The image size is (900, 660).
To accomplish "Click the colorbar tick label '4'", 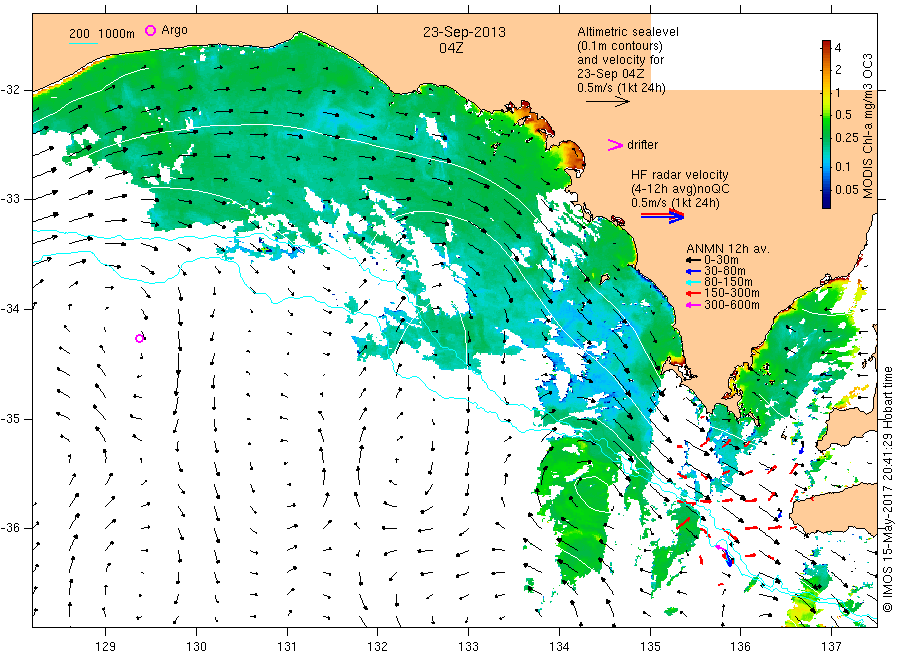I will (838, 48).
